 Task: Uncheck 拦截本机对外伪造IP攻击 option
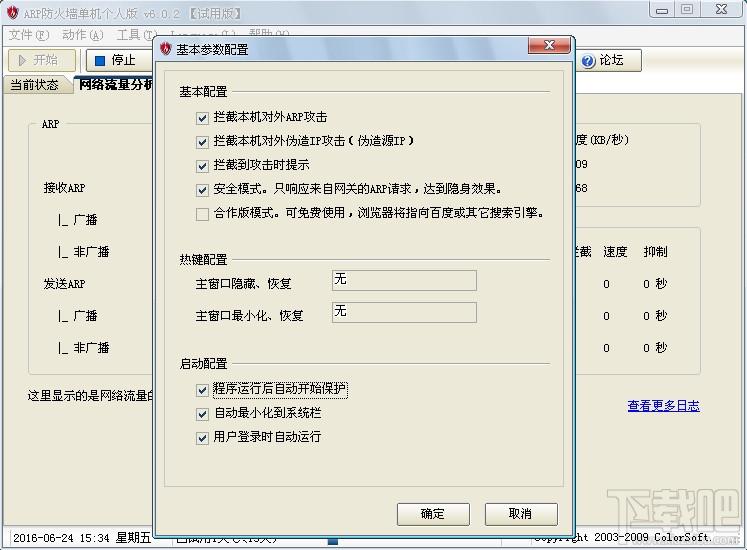pyautogui.click(x=203, y=142)
